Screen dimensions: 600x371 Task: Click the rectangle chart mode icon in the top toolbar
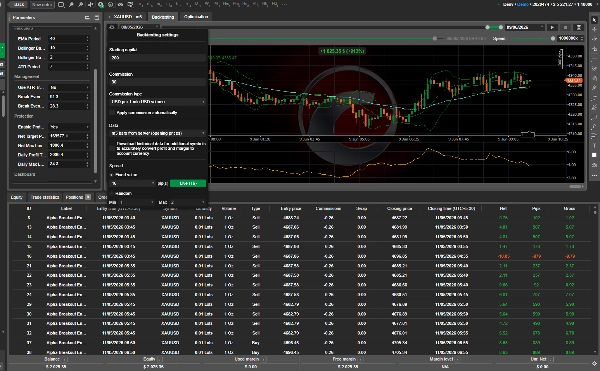click(61, 5)
